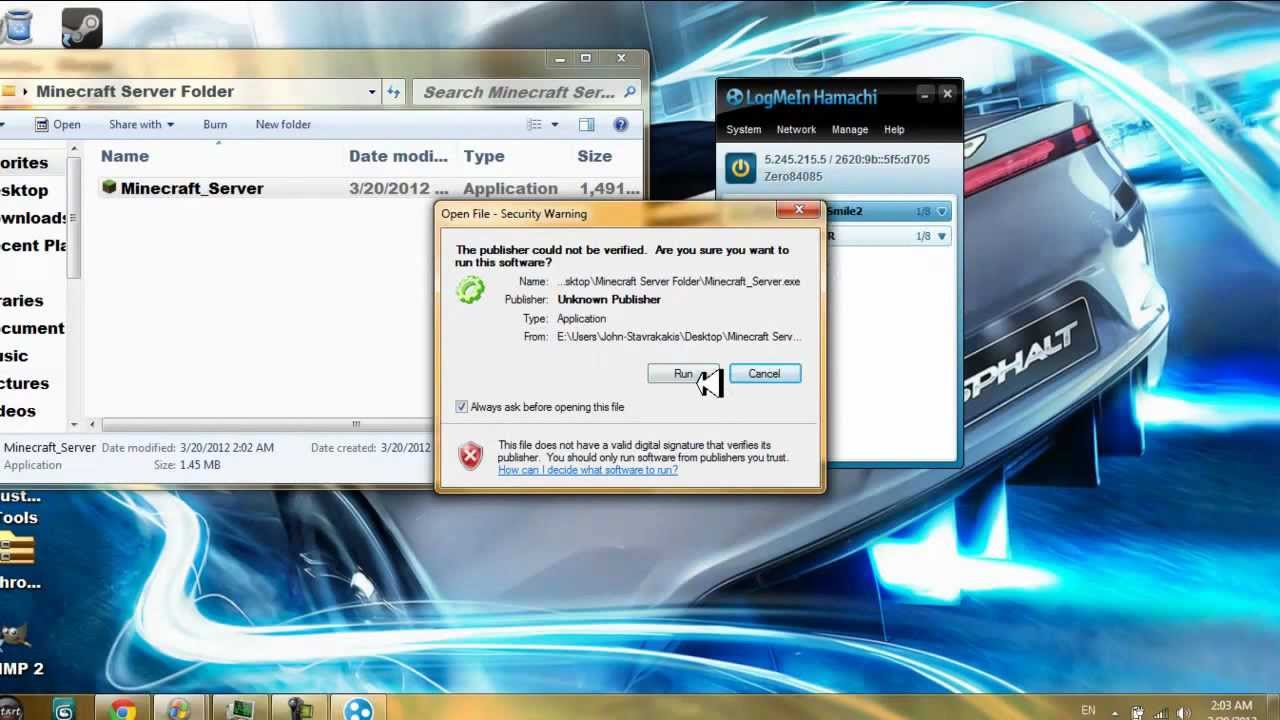
Task: Sort by Size column header
Action: tap(594, 156)
